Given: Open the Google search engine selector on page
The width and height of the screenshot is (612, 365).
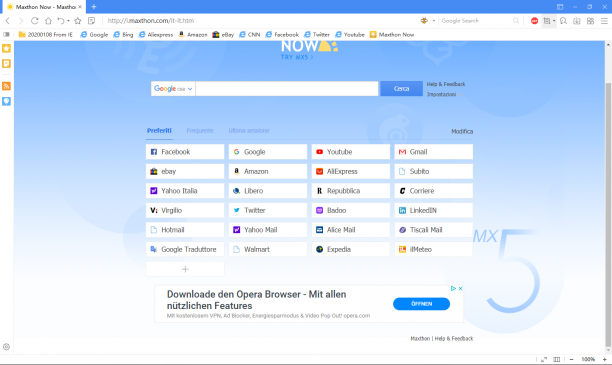Looking at the screenshot, I should tap(173, 89).
